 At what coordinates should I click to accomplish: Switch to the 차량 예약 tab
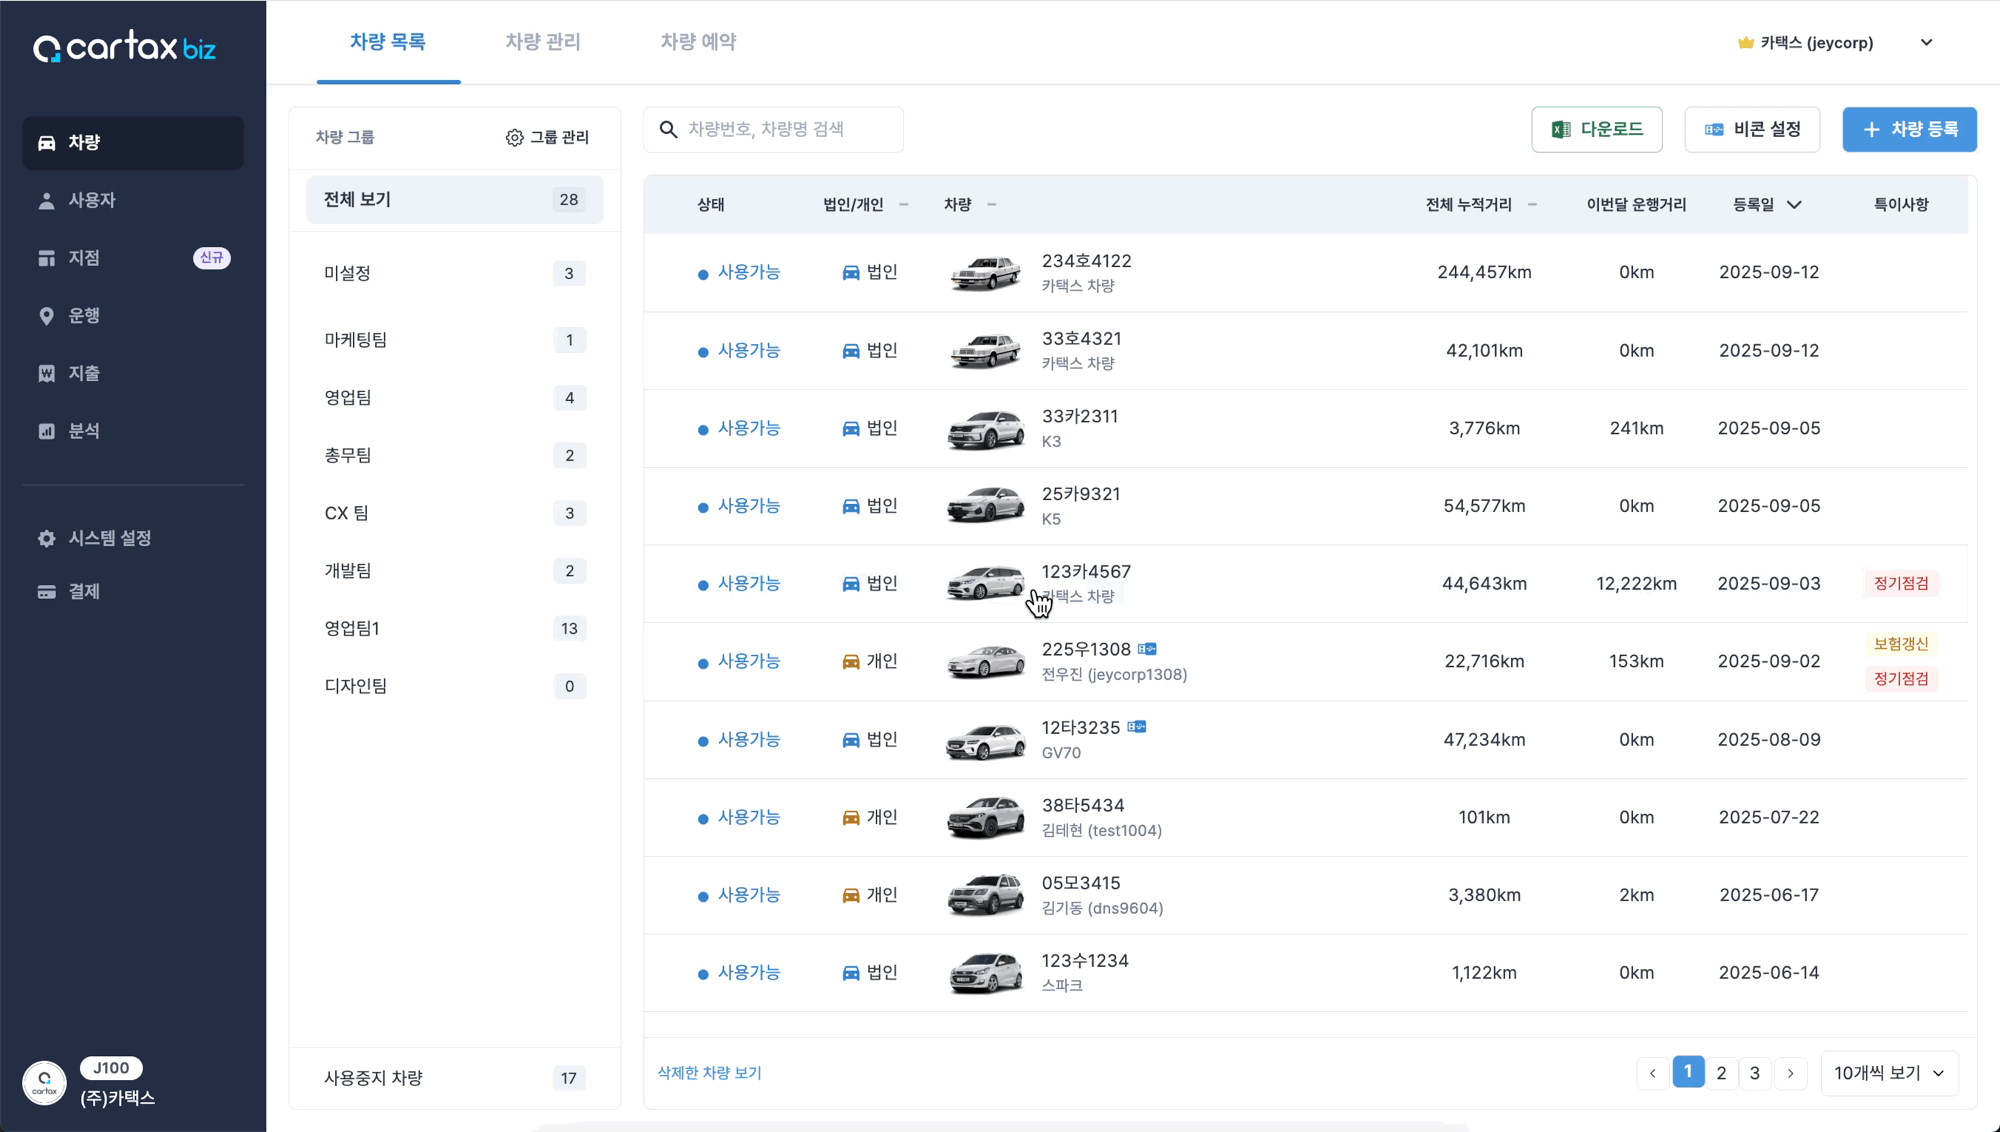(698, 42)
